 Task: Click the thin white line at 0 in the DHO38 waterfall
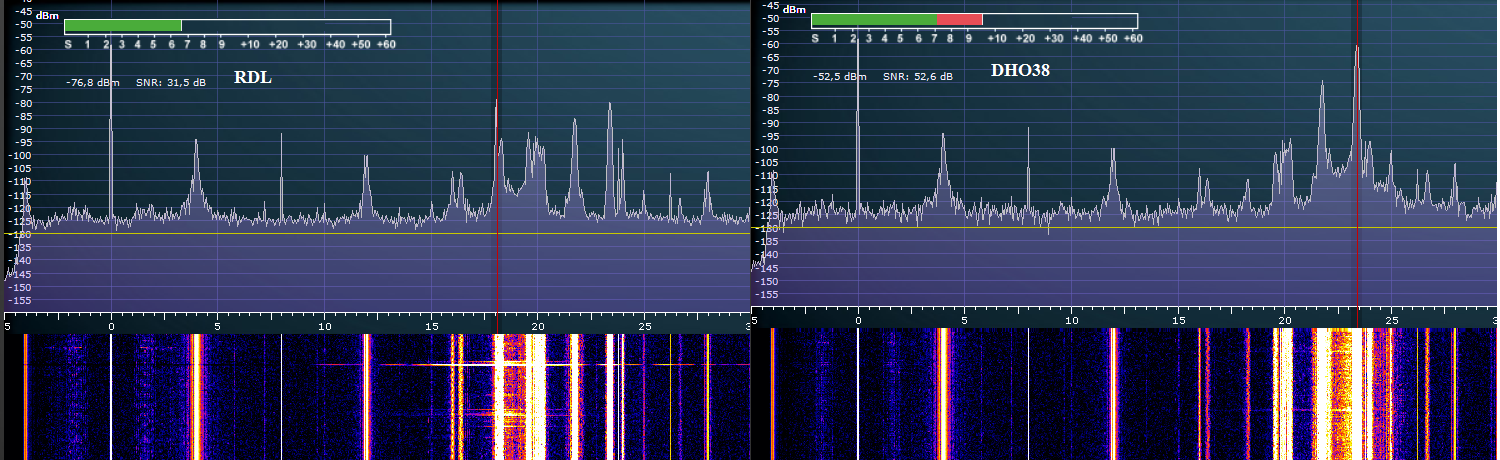coord(858,395)
